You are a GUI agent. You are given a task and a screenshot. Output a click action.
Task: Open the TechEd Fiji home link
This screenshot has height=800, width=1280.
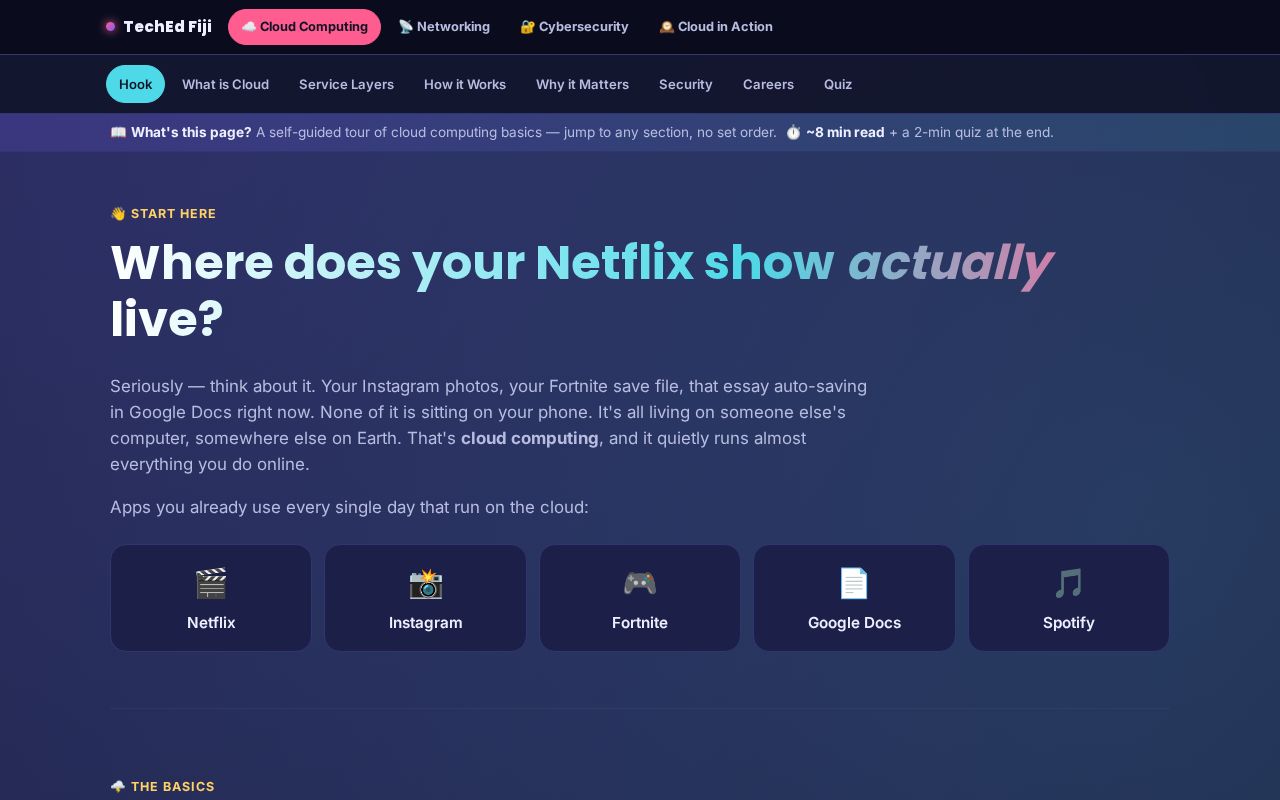click(158, 27)
